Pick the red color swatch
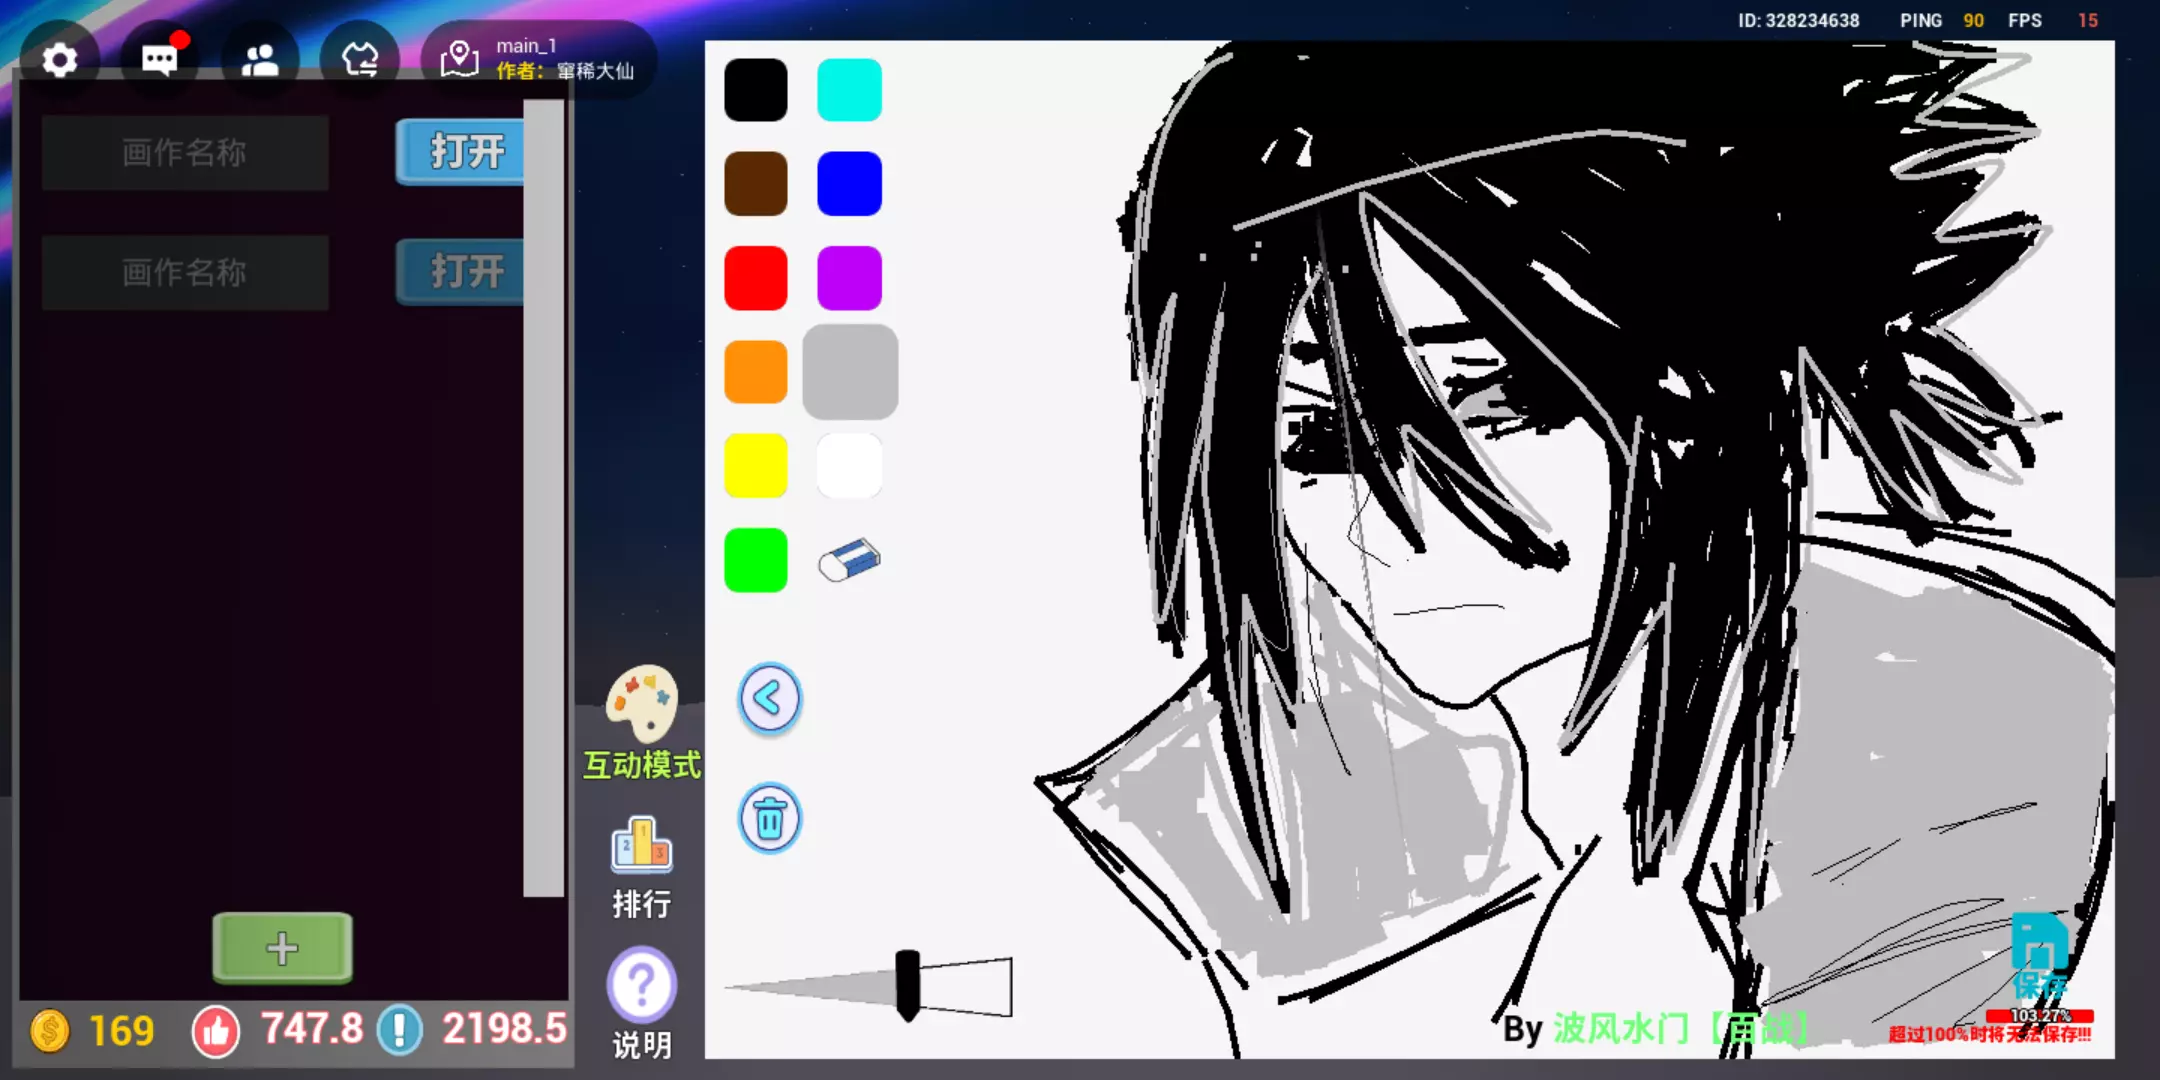Screen dimensions: 2160x1080 click(755, 278)
